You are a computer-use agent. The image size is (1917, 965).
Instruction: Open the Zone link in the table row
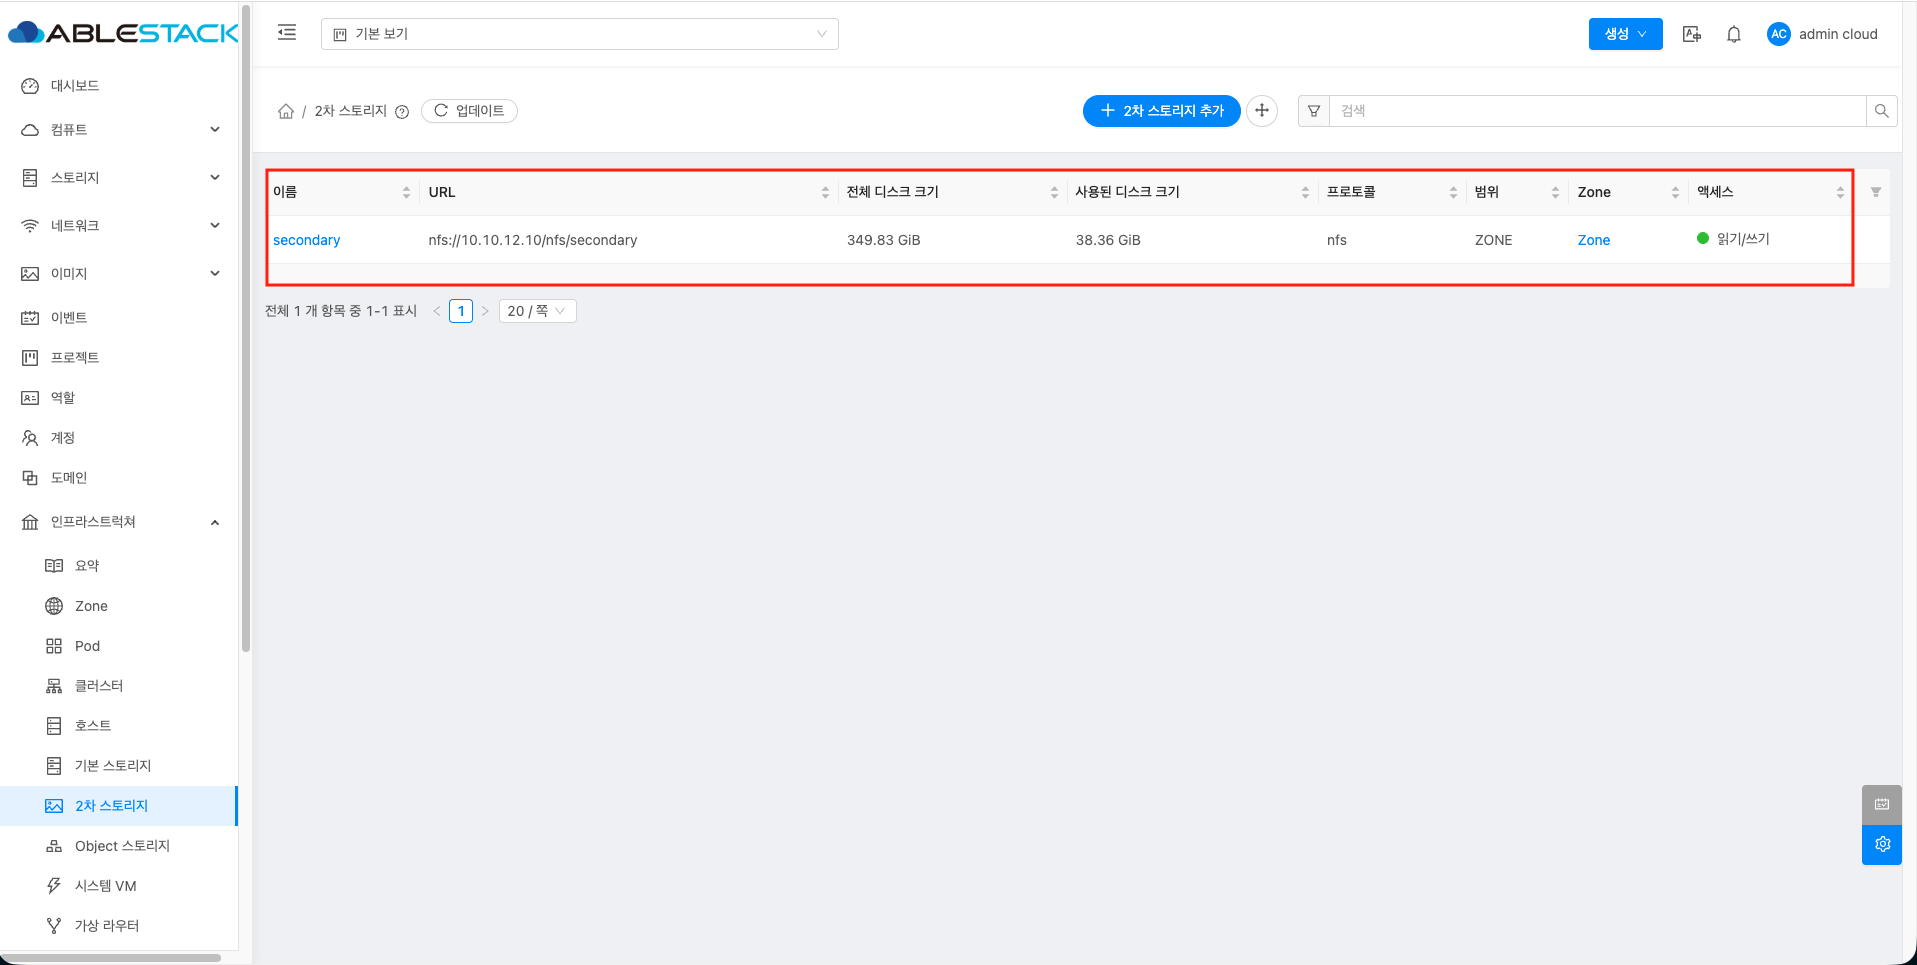click(x=1594, y=240)
